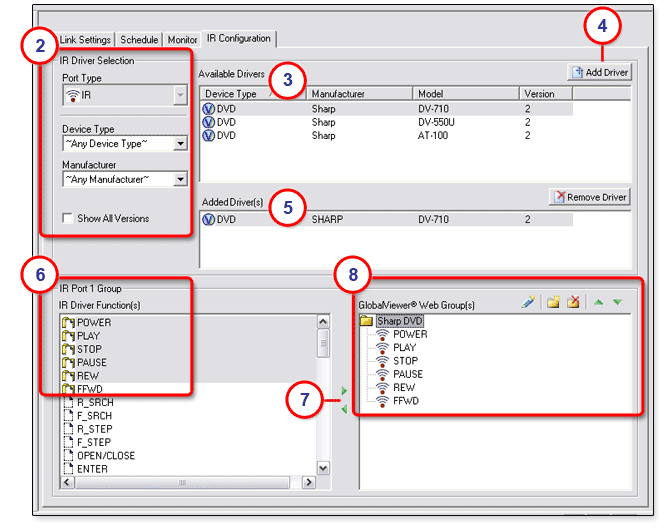The height and width of the screenshot is (529, 670).
Task: Open the Monitor tab
Action: [x=182, y=40]
